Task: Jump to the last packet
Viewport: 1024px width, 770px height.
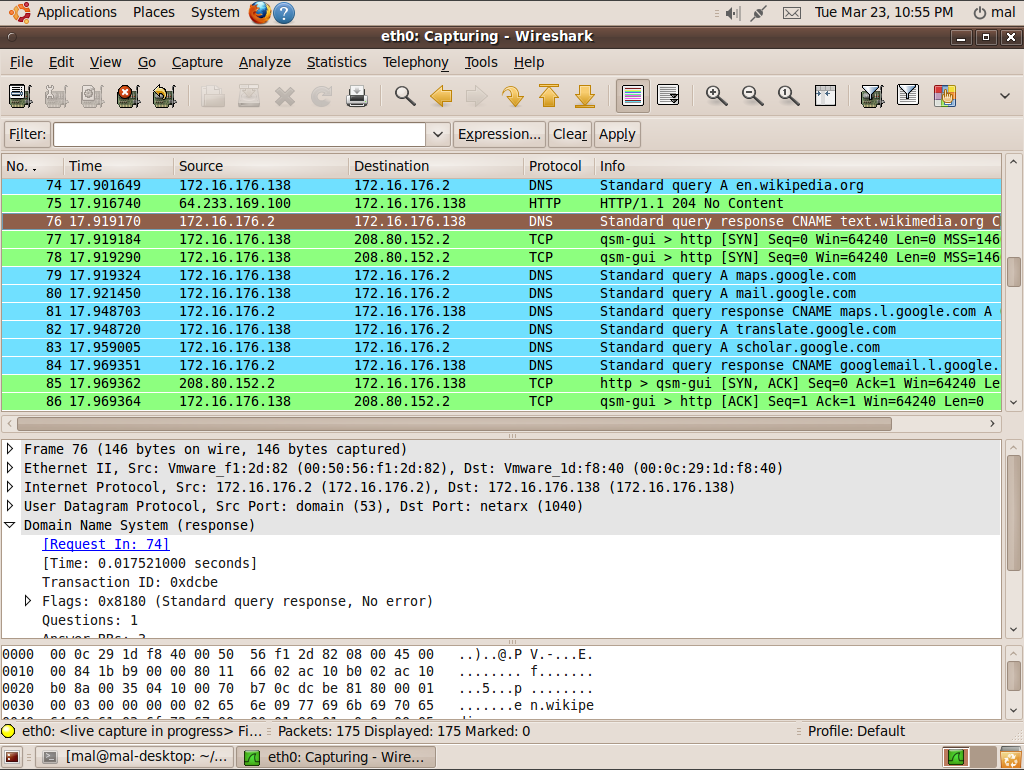Action: (585, 96)
